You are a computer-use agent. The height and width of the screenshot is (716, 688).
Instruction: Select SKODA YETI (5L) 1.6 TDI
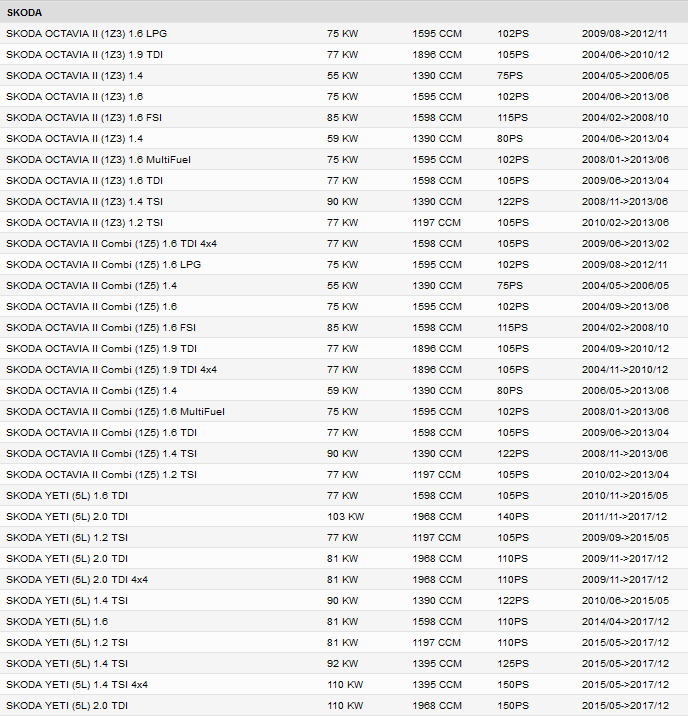[x=344, y=496]
